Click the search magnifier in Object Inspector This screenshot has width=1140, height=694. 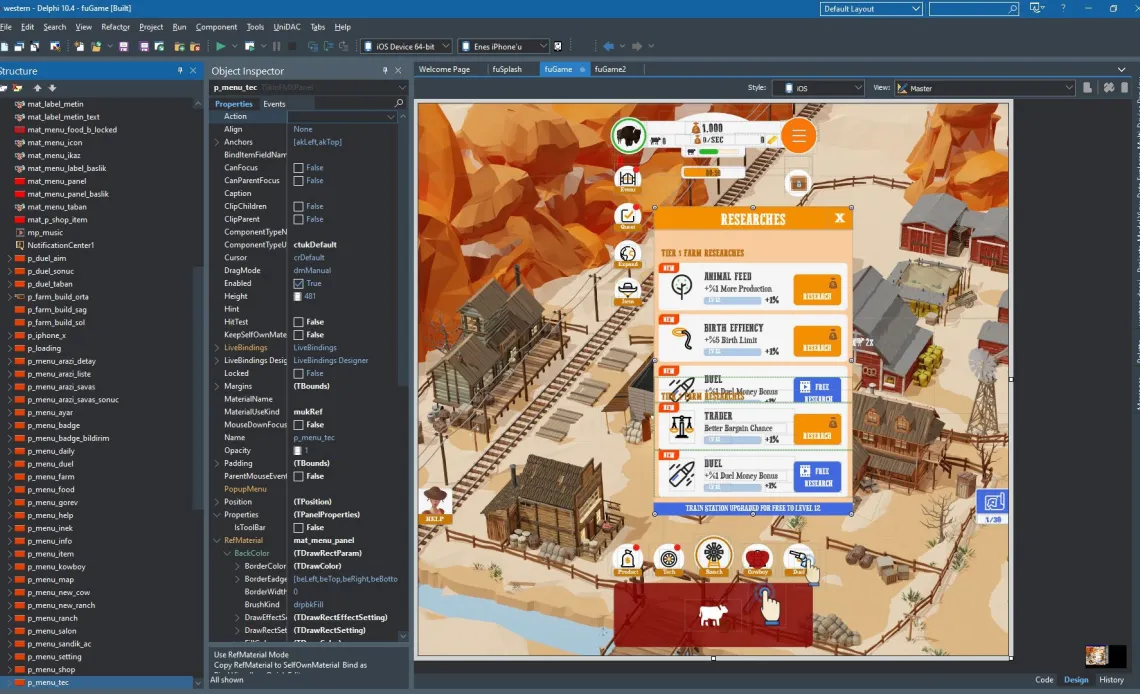click(398, 103)
